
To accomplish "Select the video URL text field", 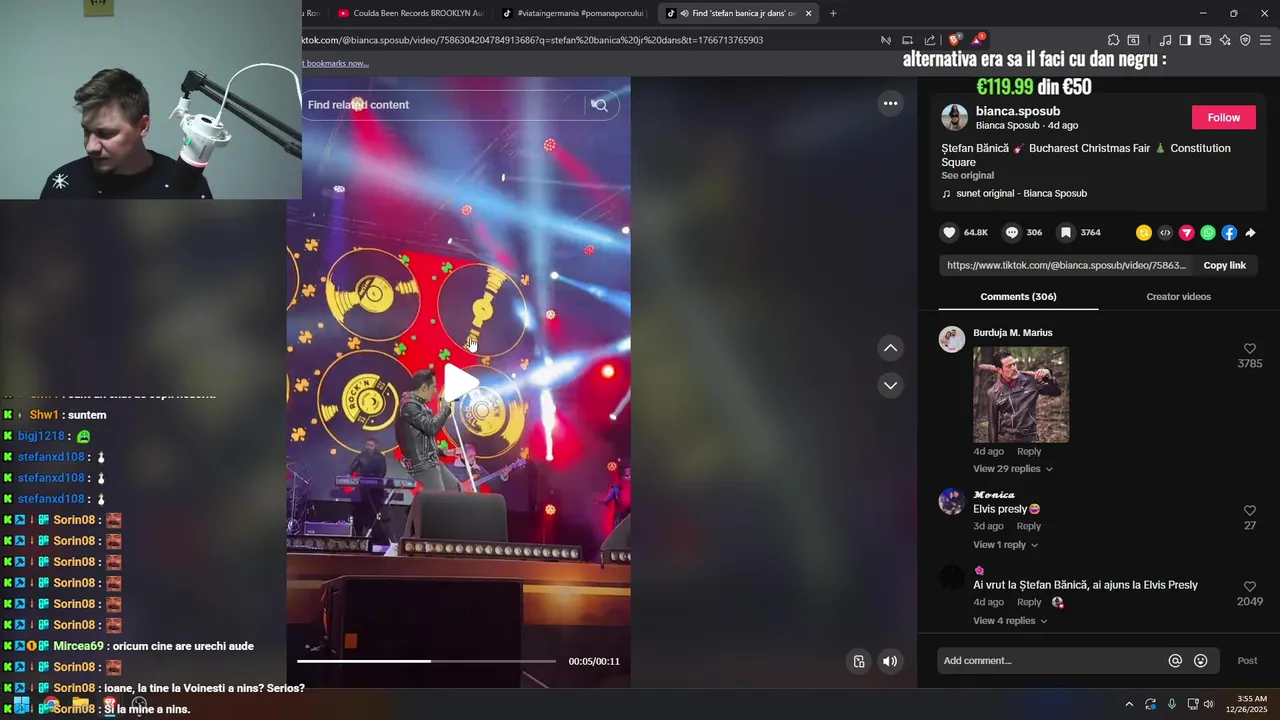I will click(x=1066, y=265).
